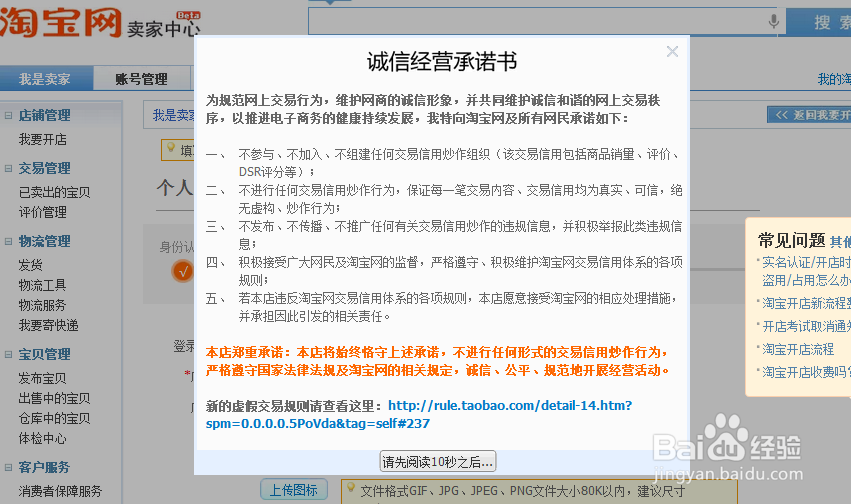Click the Taobao 淘宝网 logo
Image resolution: width=851 pixels, height=504 pixels.
60,25
